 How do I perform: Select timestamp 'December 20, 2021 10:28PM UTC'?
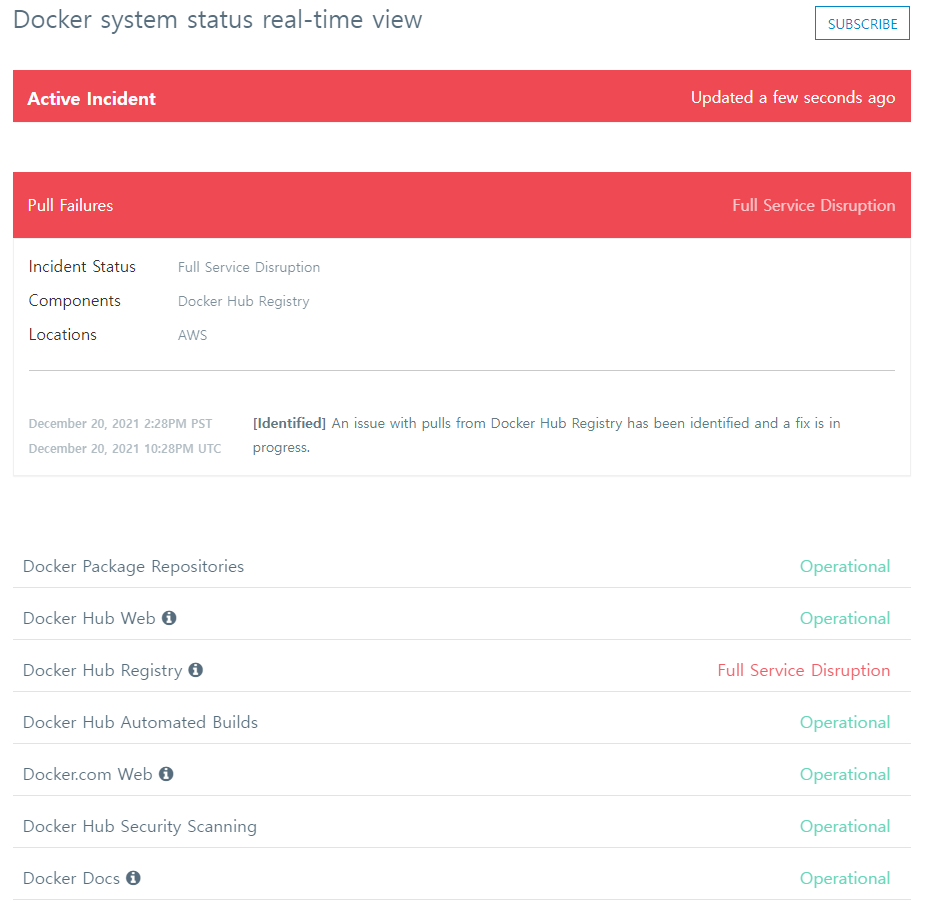(125, 448)
